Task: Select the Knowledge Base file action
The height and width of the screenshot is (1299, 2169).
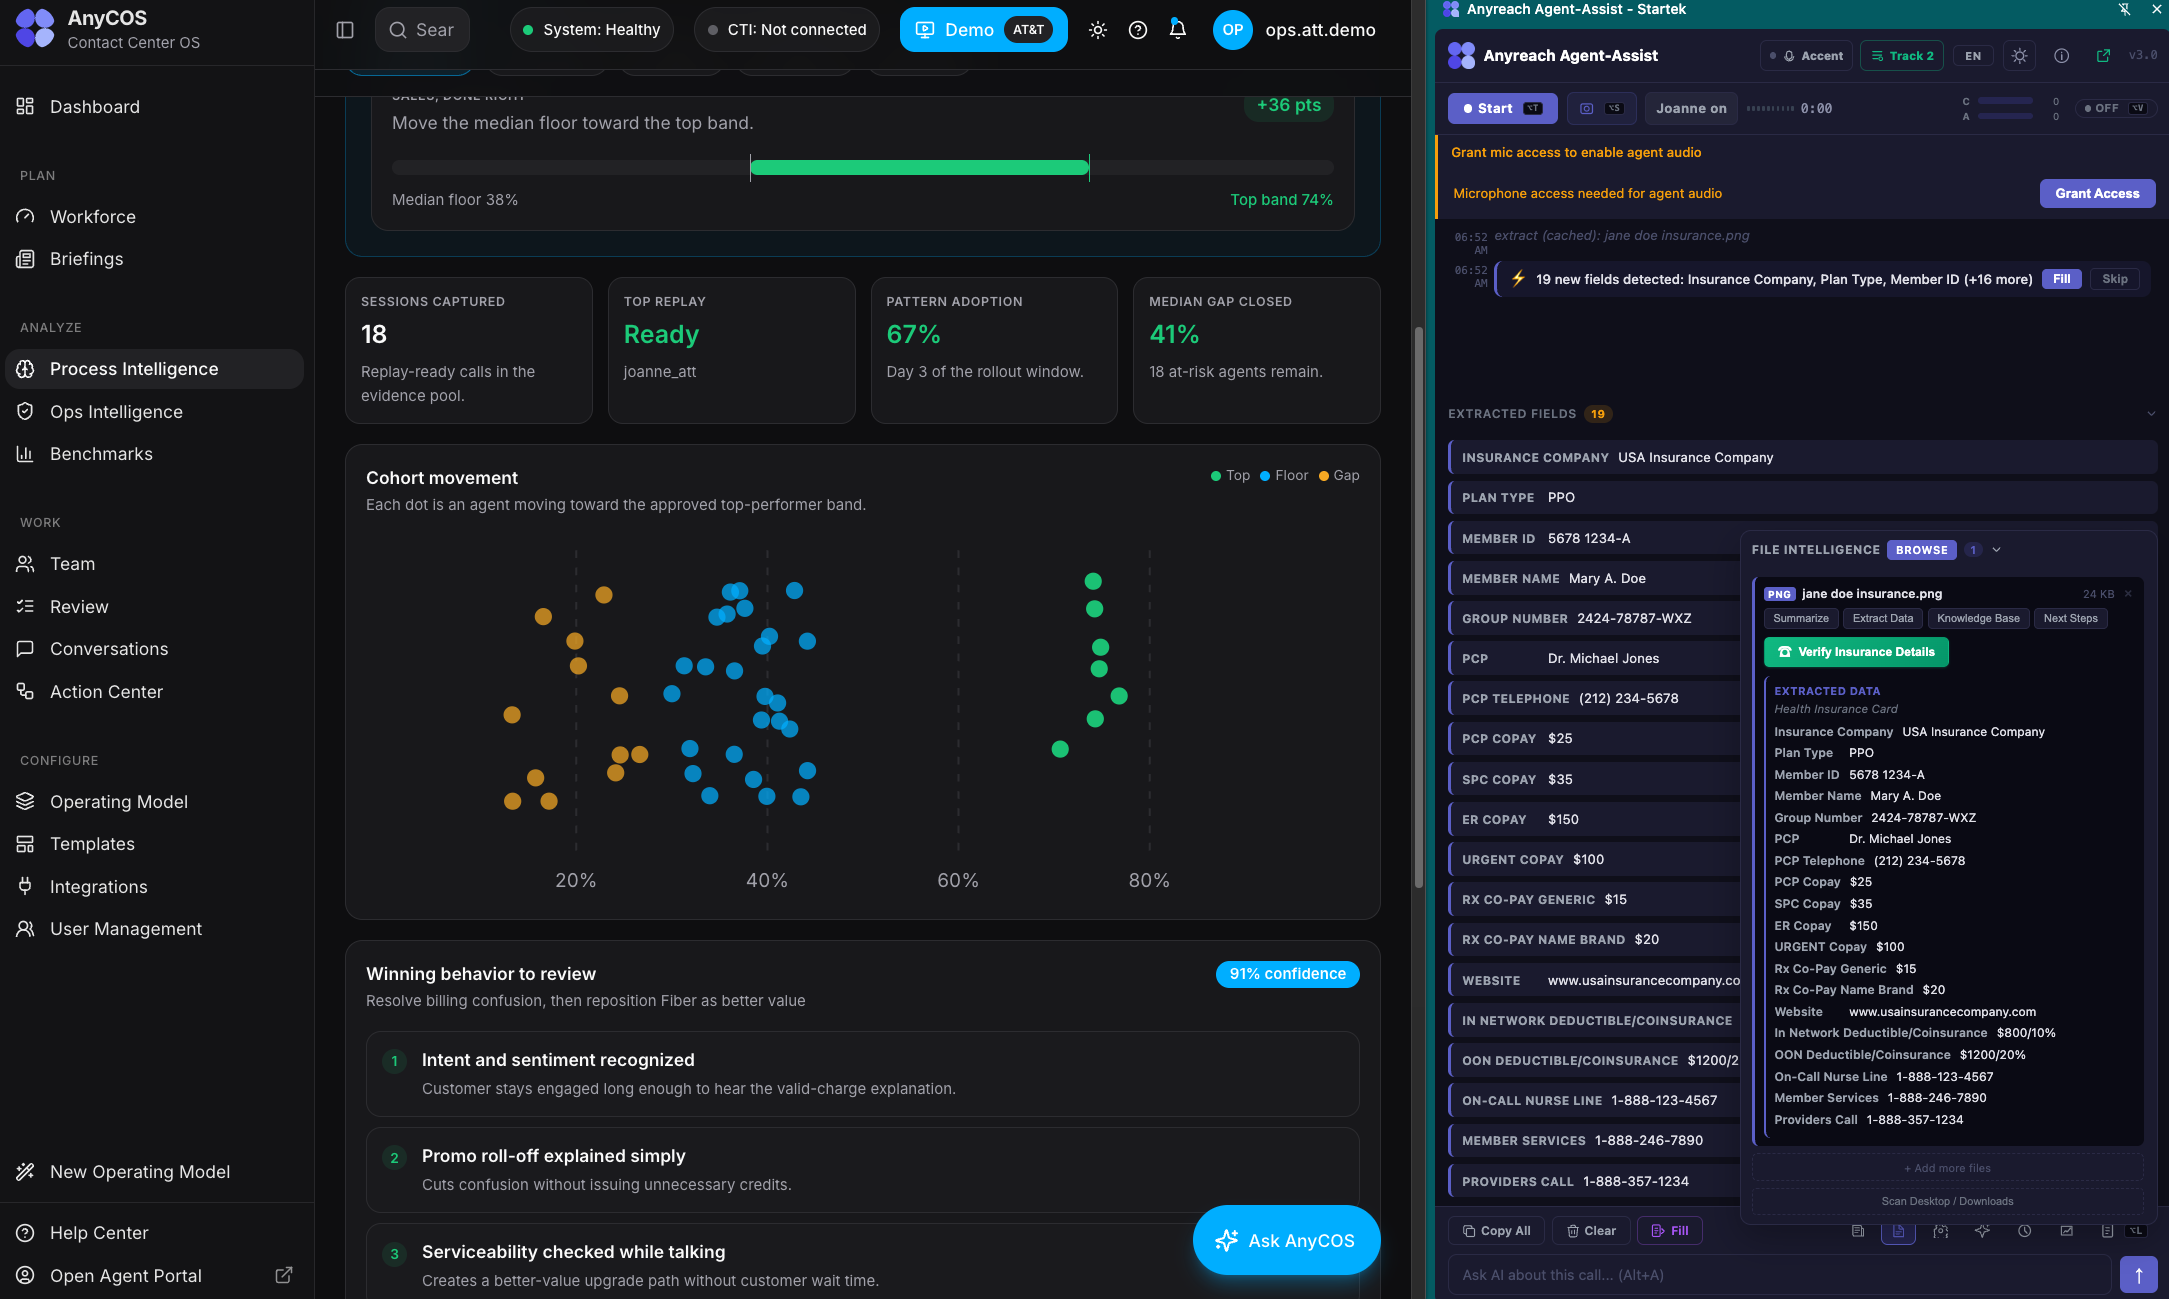Action: [1978, 618]
